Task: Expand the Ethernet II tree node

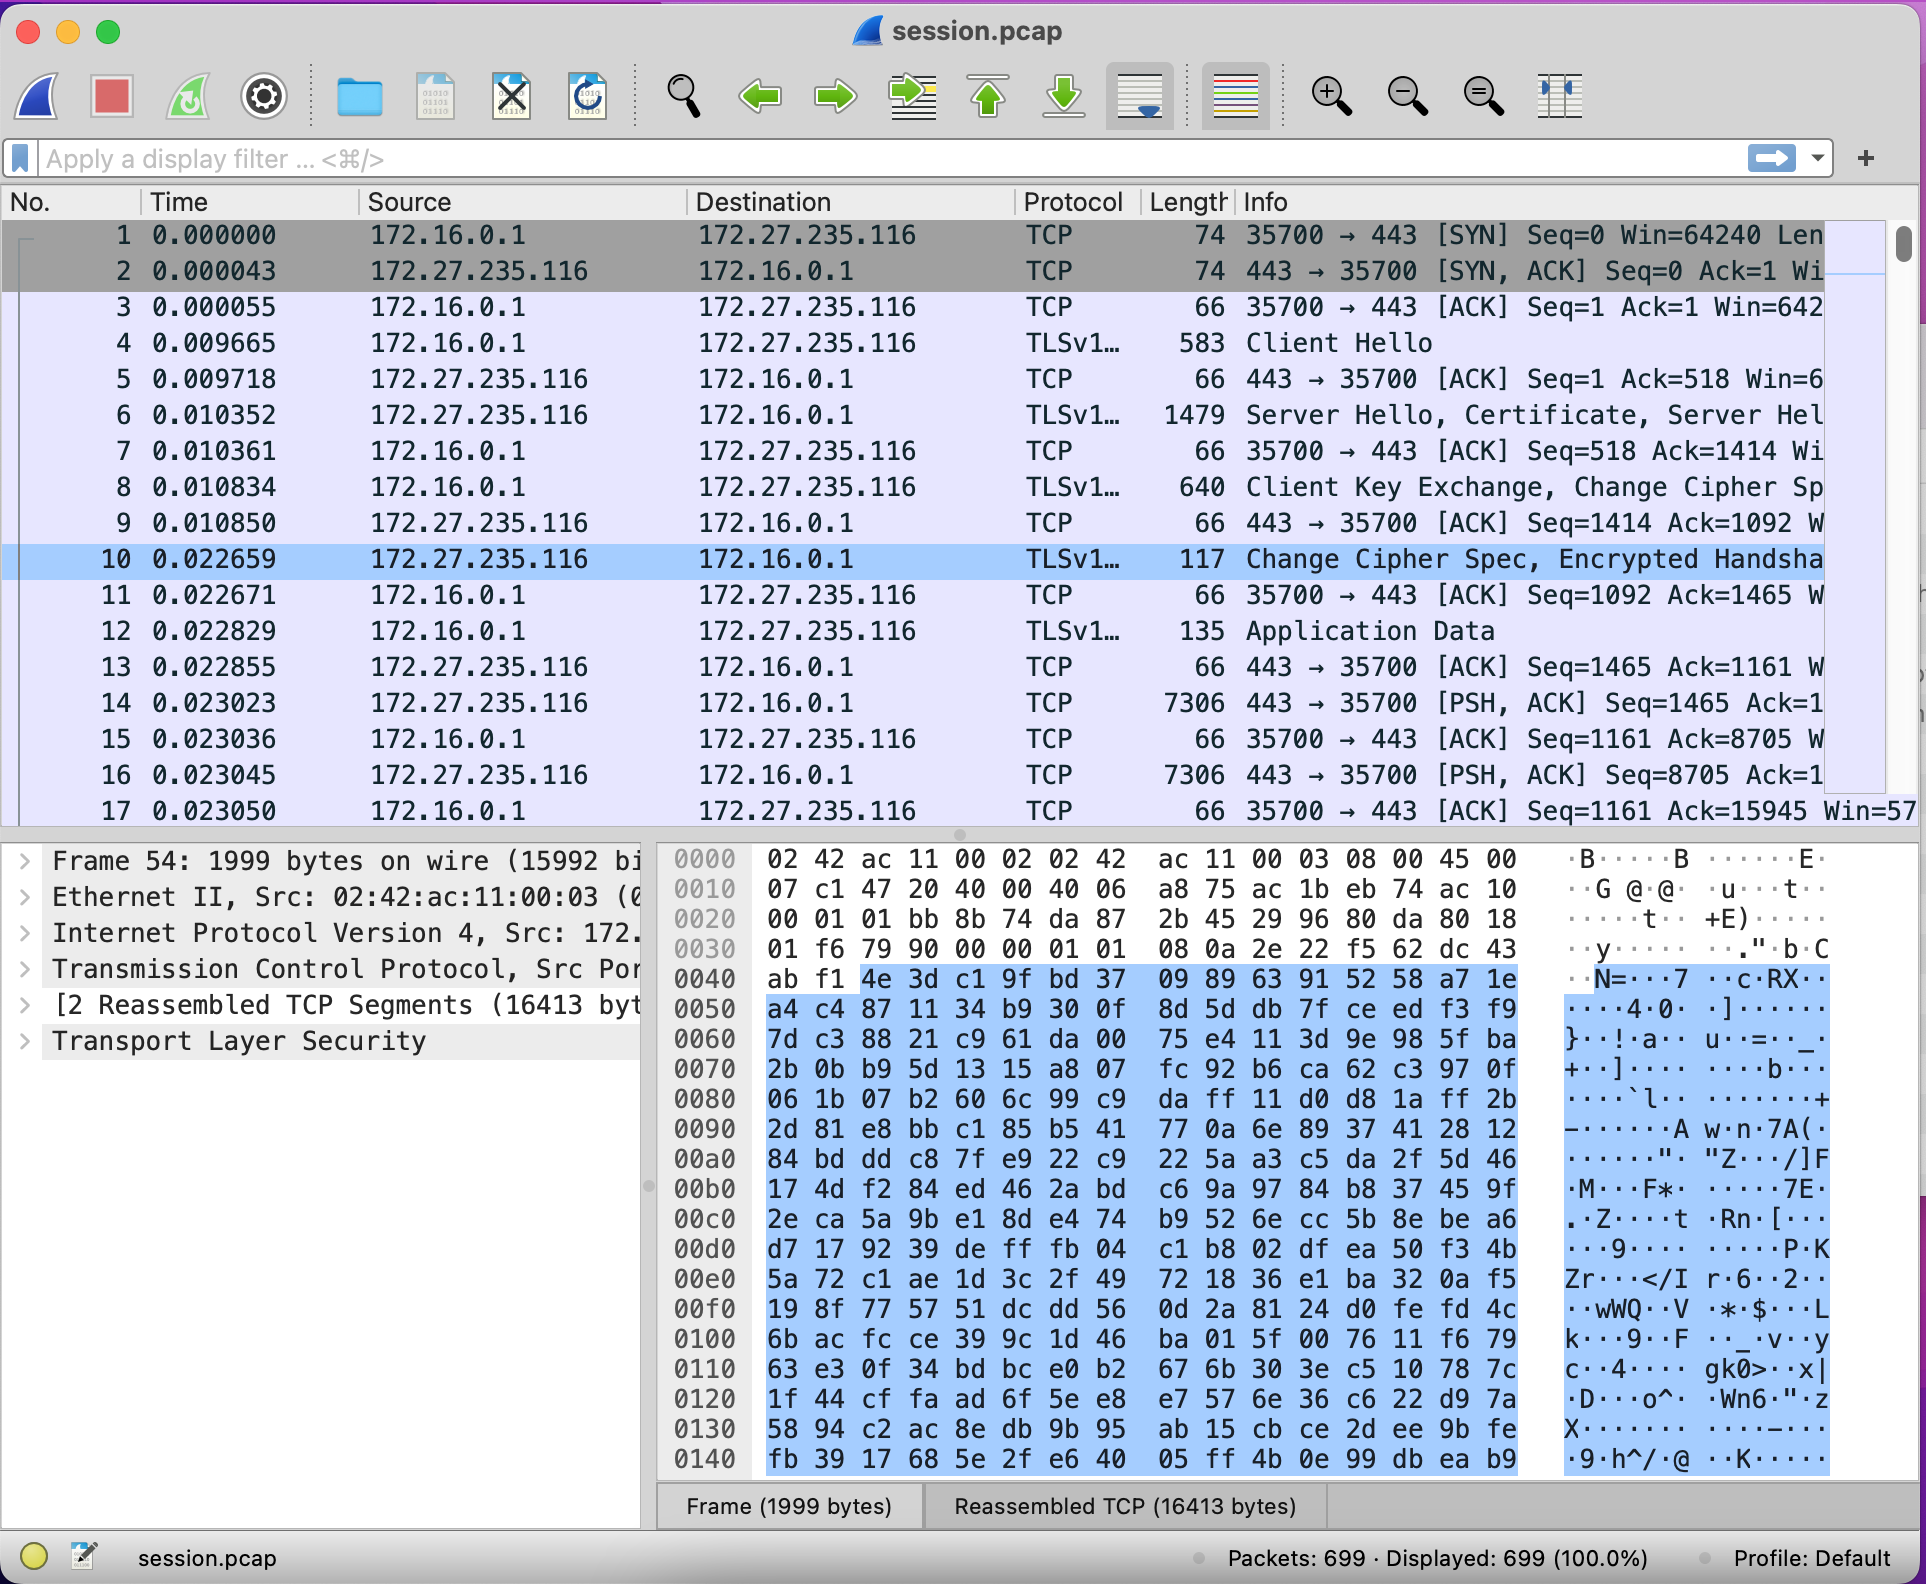Action: click(26, 897)
